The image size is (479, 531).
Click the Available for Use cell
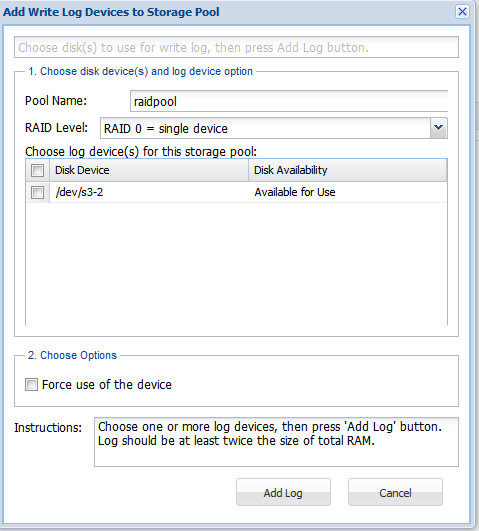click(295, 192)
